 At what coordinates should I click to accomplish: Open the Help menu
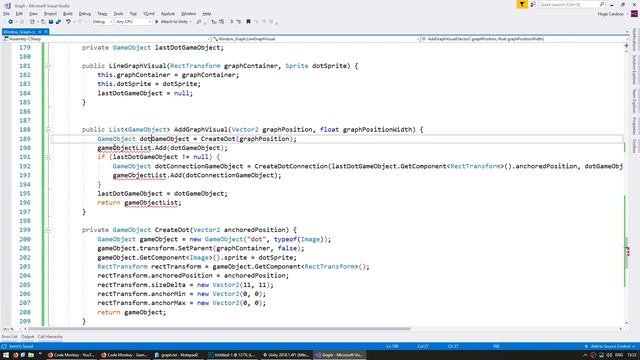tap(207, 14)
